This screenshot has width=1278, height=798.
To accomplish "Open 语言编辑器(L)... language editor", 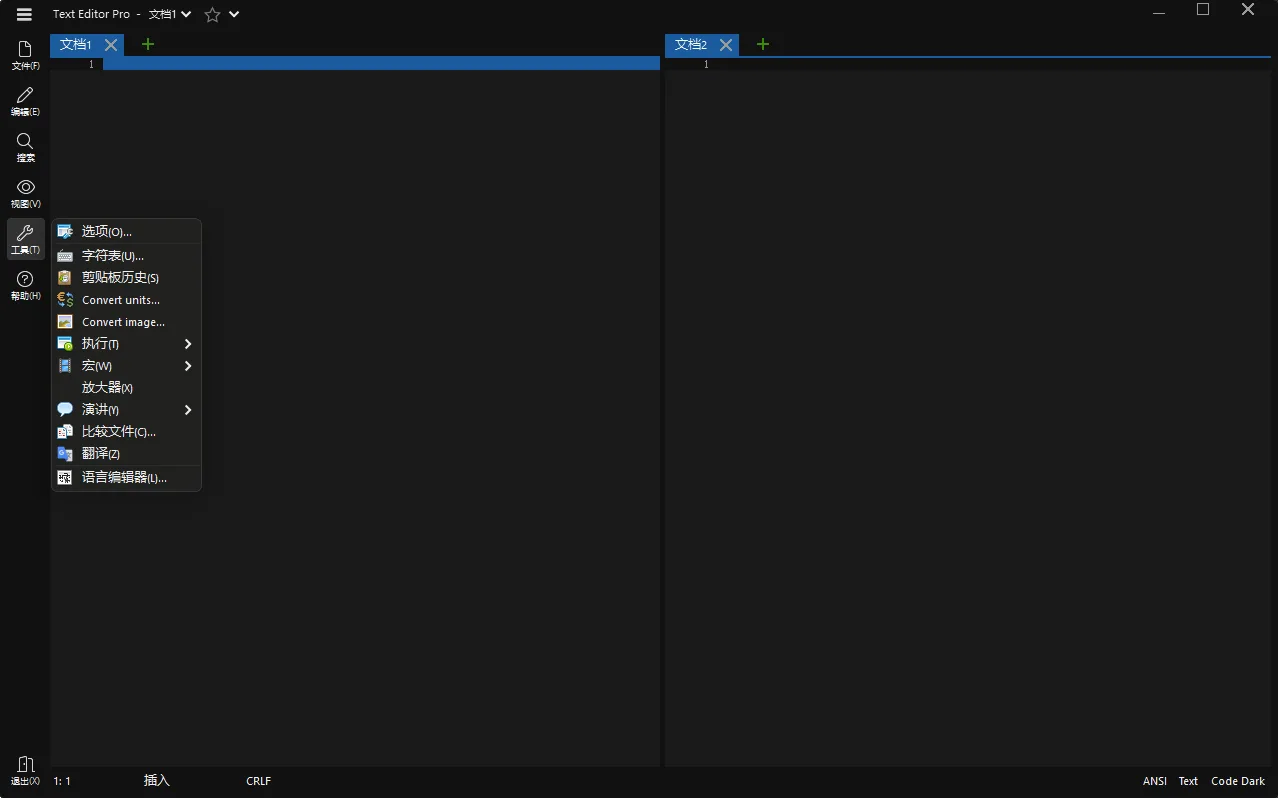I will point(127,478).
